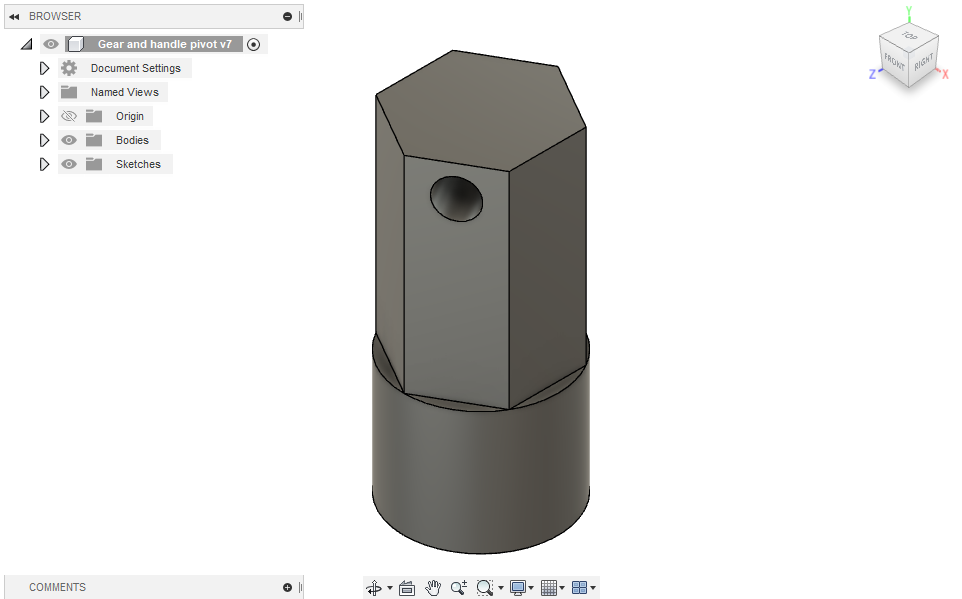This screenshot has width=962, height=599.
Task: Show the Origin folder visibility
Action: pos(68,115)
